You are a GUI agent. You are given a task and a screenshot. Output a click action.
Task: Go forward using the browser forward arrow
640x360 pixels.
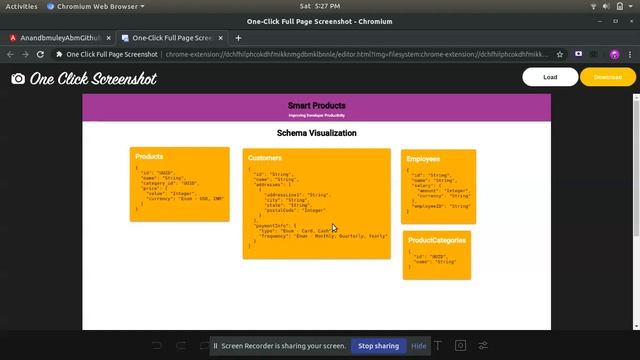tap(25, 54)
